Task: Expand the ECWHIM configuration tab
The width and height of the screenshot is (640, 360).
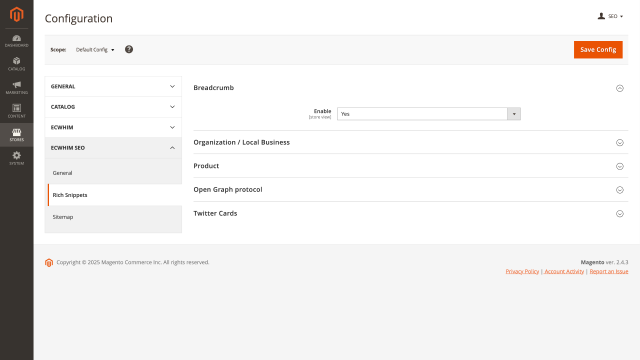Action: (113, 127)
